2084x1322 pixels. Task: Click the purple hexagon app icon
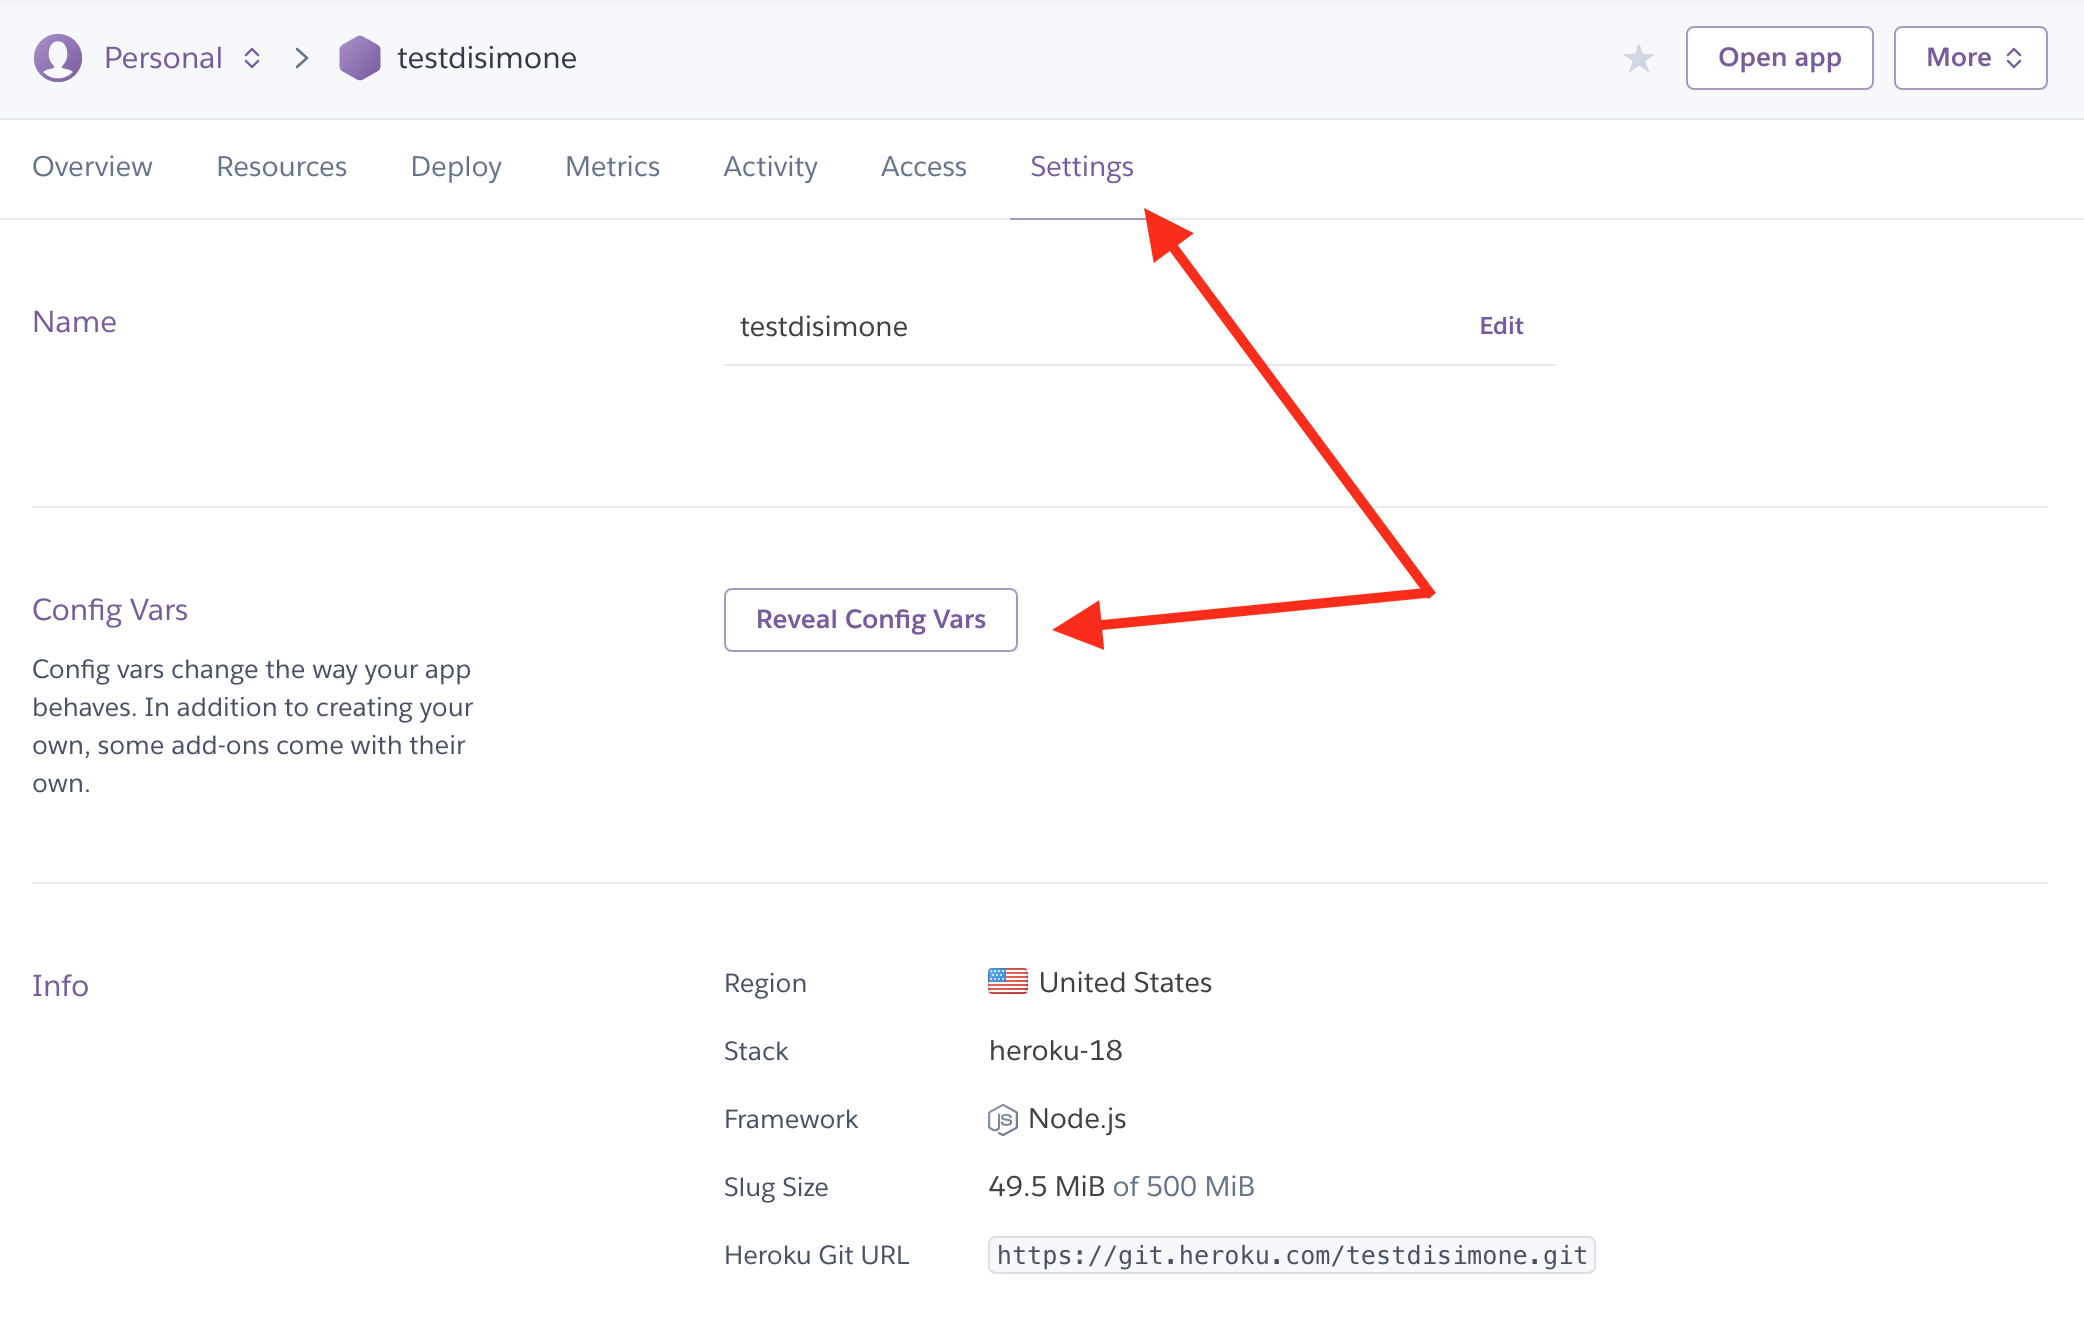pos(360,58)
